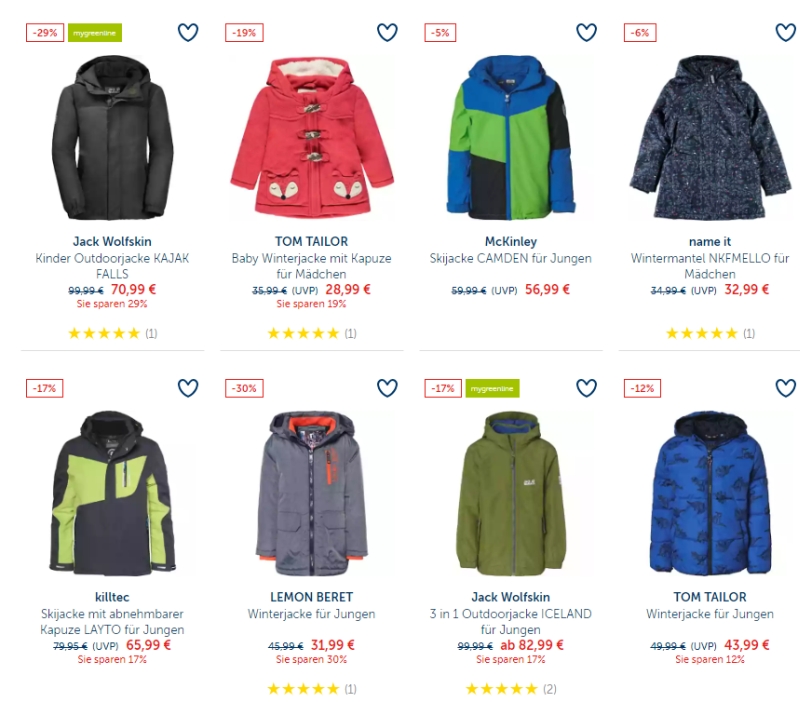800x702 pixels.
Task: Add killtec LAYTO ski jacket to wishlist
Action: point(188,388)
